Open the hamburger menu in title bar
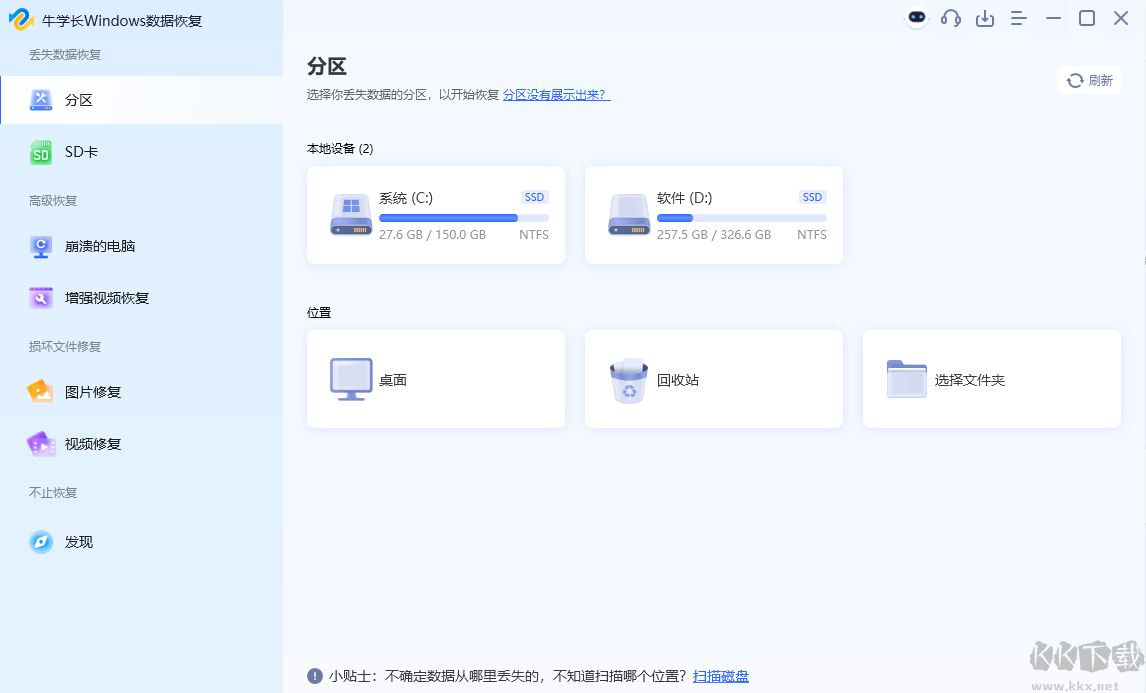 coord(1019,18)
